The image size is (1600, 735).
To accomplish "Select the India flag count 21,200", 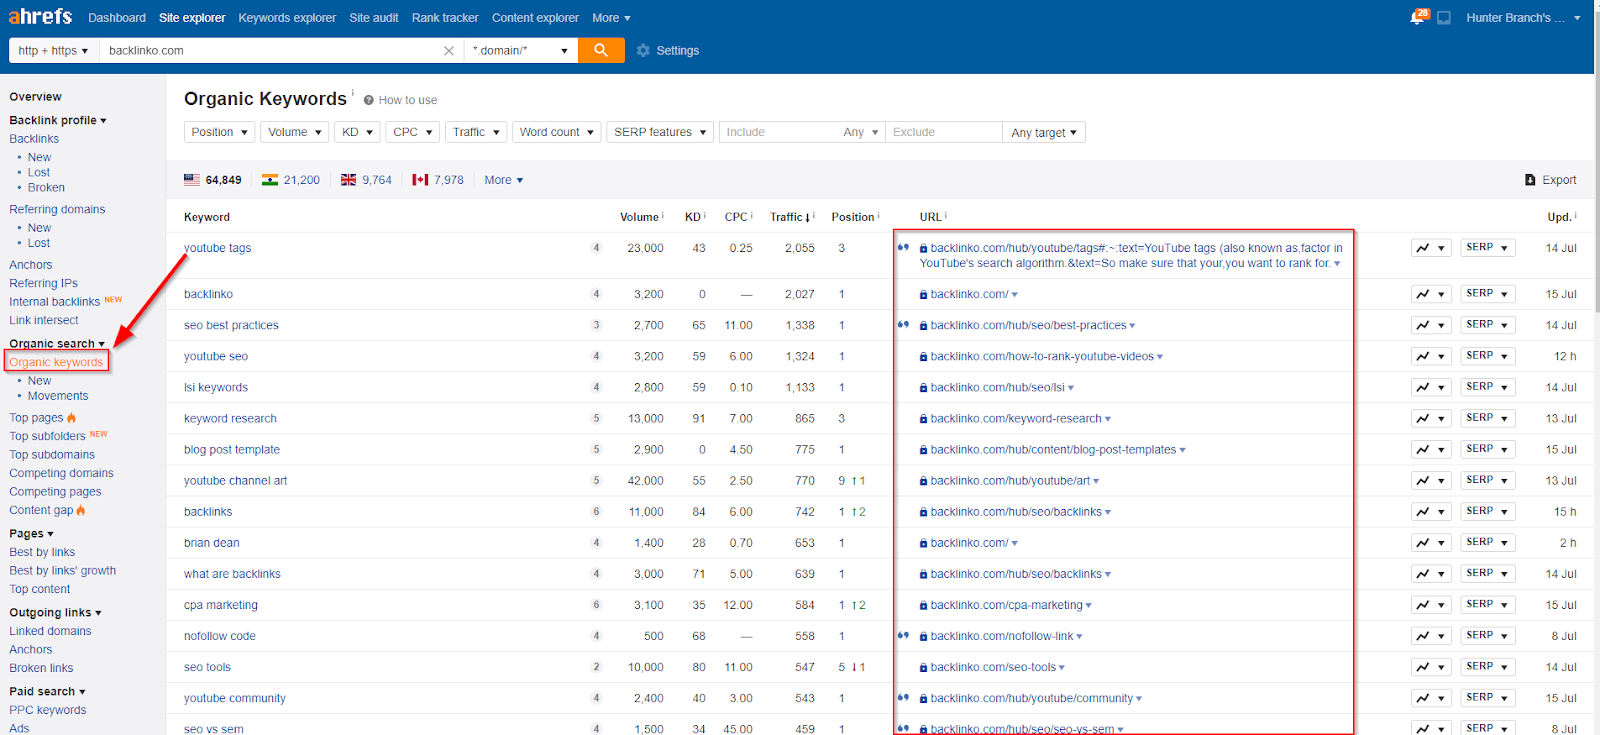I will click(291, 180).
